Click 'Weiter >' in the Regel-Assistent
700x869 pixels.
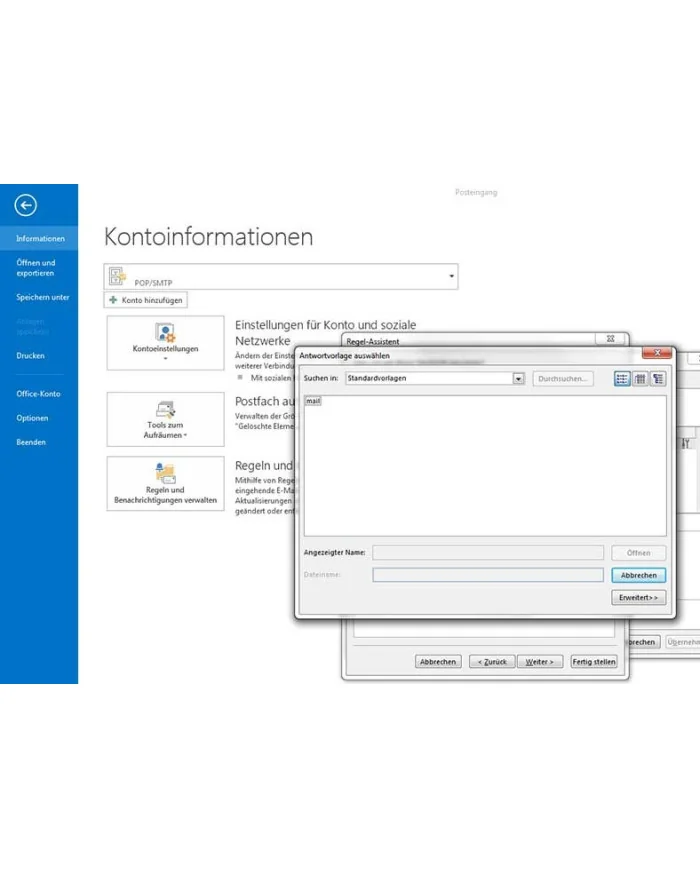(x=540, y=662)
